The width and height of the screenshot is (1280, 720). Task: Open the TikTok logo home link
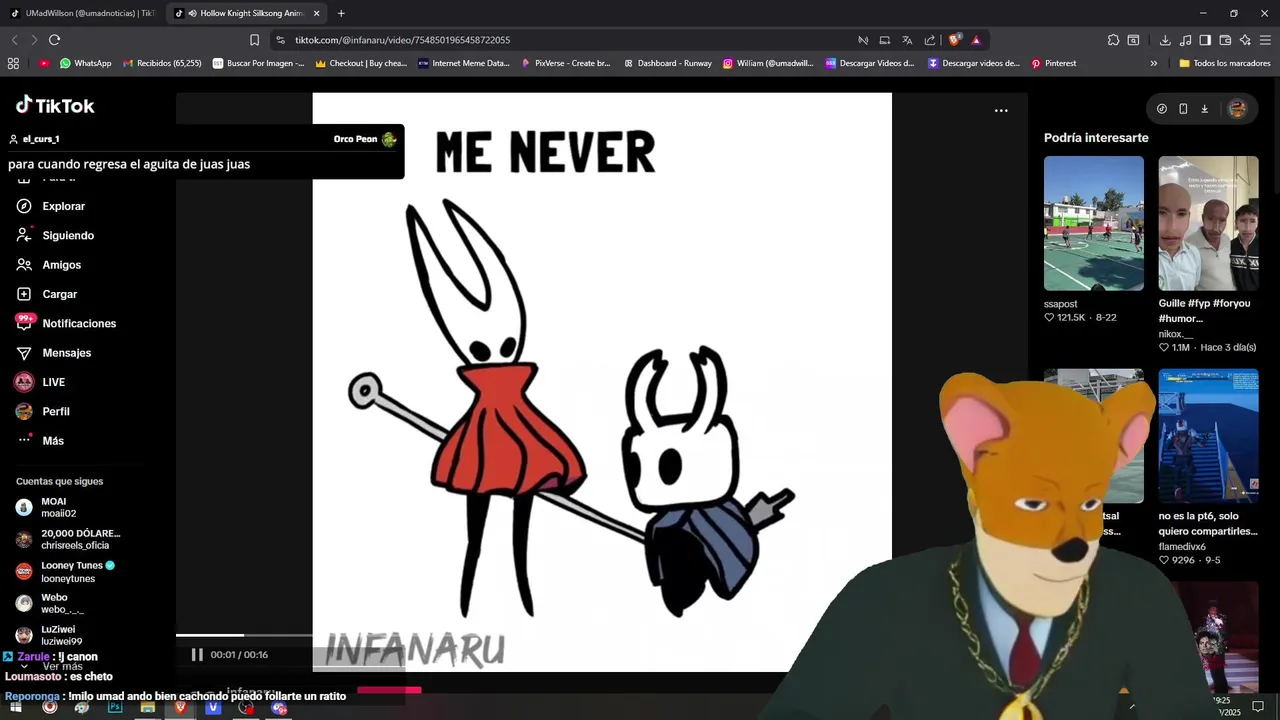(55, 105)
